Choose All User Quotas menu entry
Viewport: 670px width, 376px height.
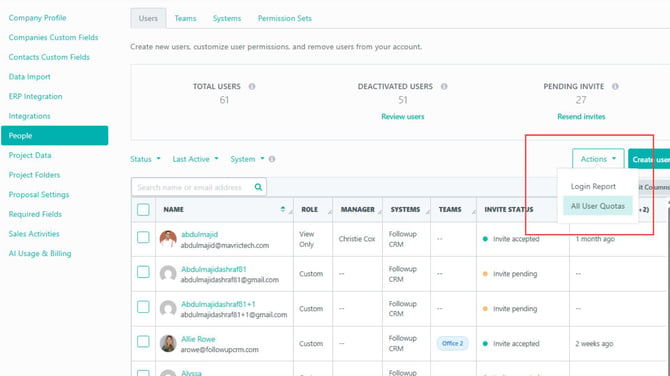pyautogui.click(x=597, y=206)
